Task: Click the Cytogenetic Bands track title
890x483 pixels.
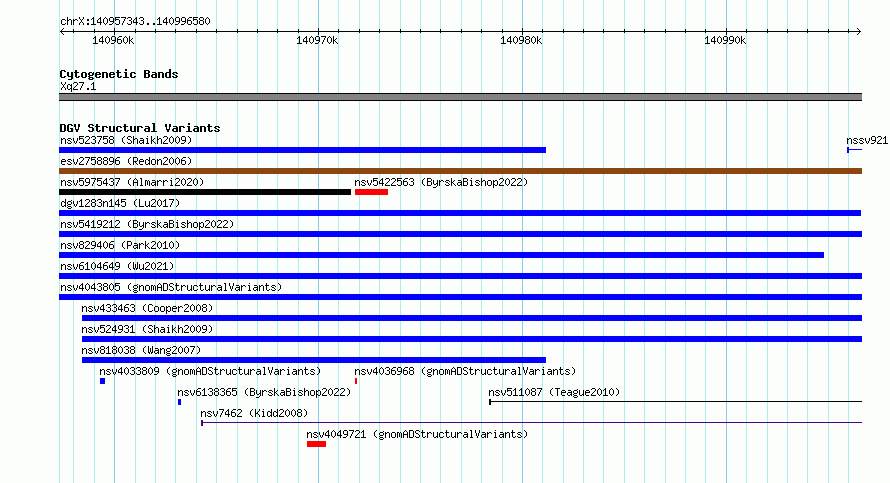Action: 119,74
